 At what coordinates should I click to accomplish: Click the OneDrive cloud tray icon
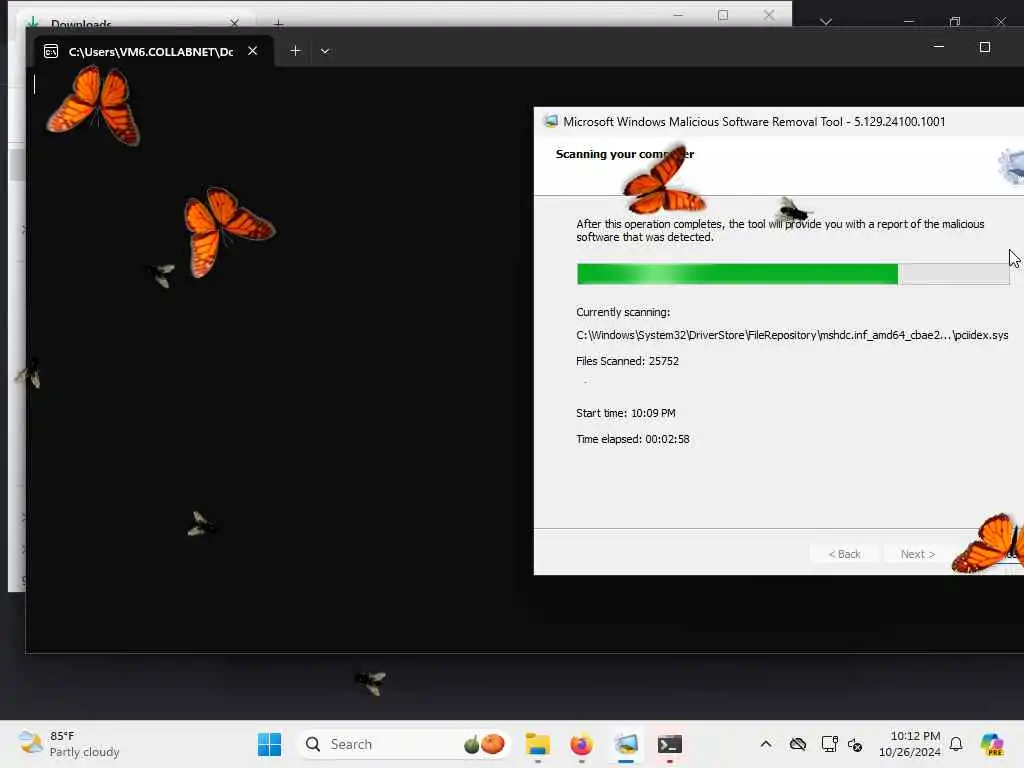[x=797, y=744]
